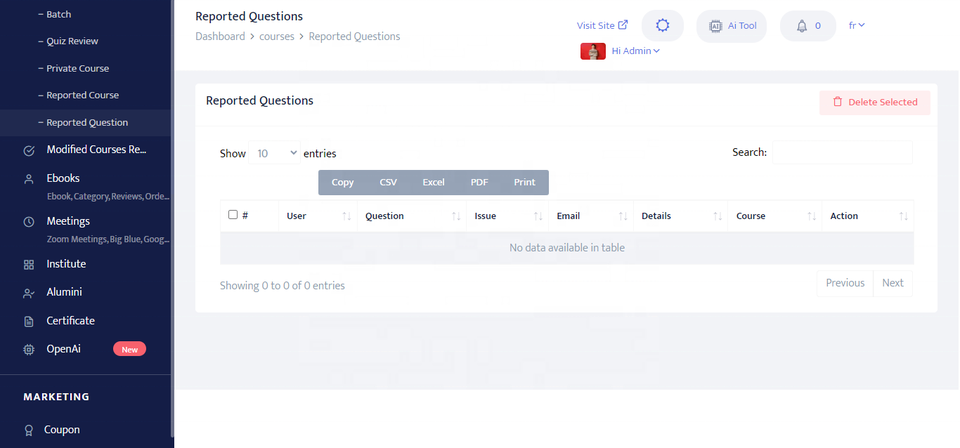Open the Institute grid icon
The width and height of the screenshot is (960, 448).
29,264
